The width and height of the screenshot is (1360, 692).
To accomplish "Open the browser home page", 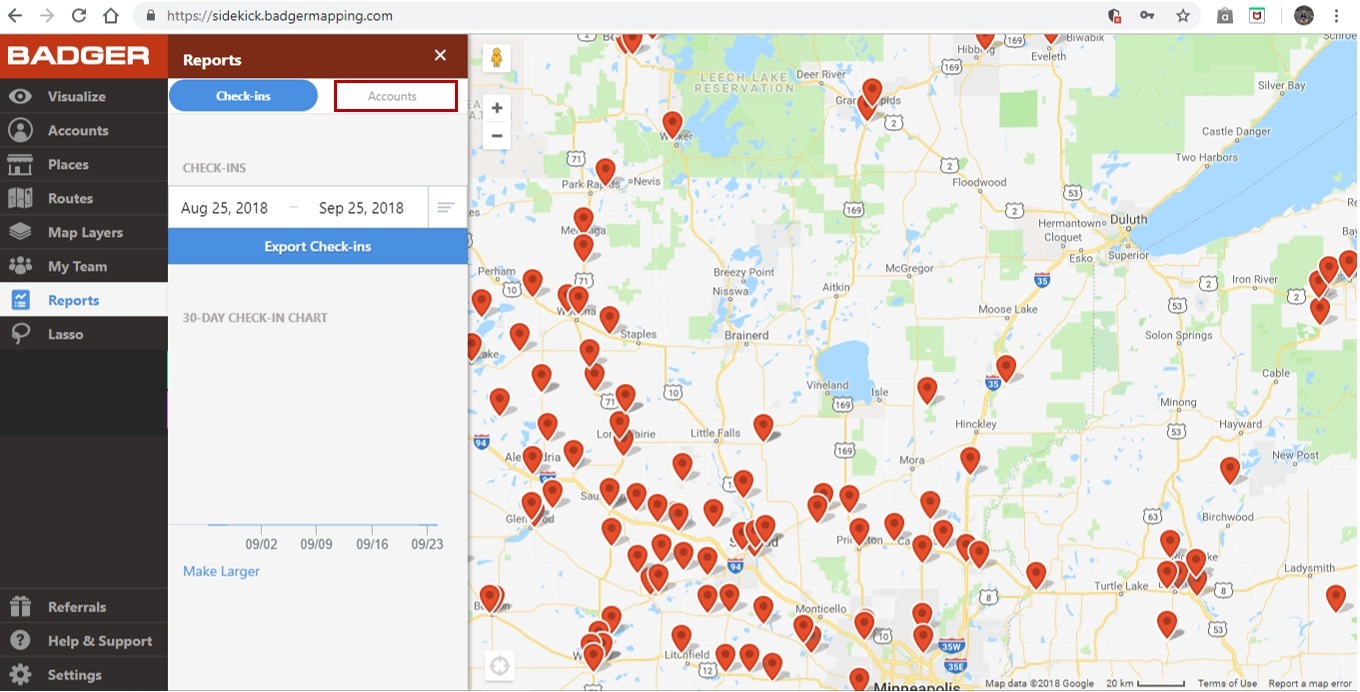I will pyautogui.click(x=111, y=16).
